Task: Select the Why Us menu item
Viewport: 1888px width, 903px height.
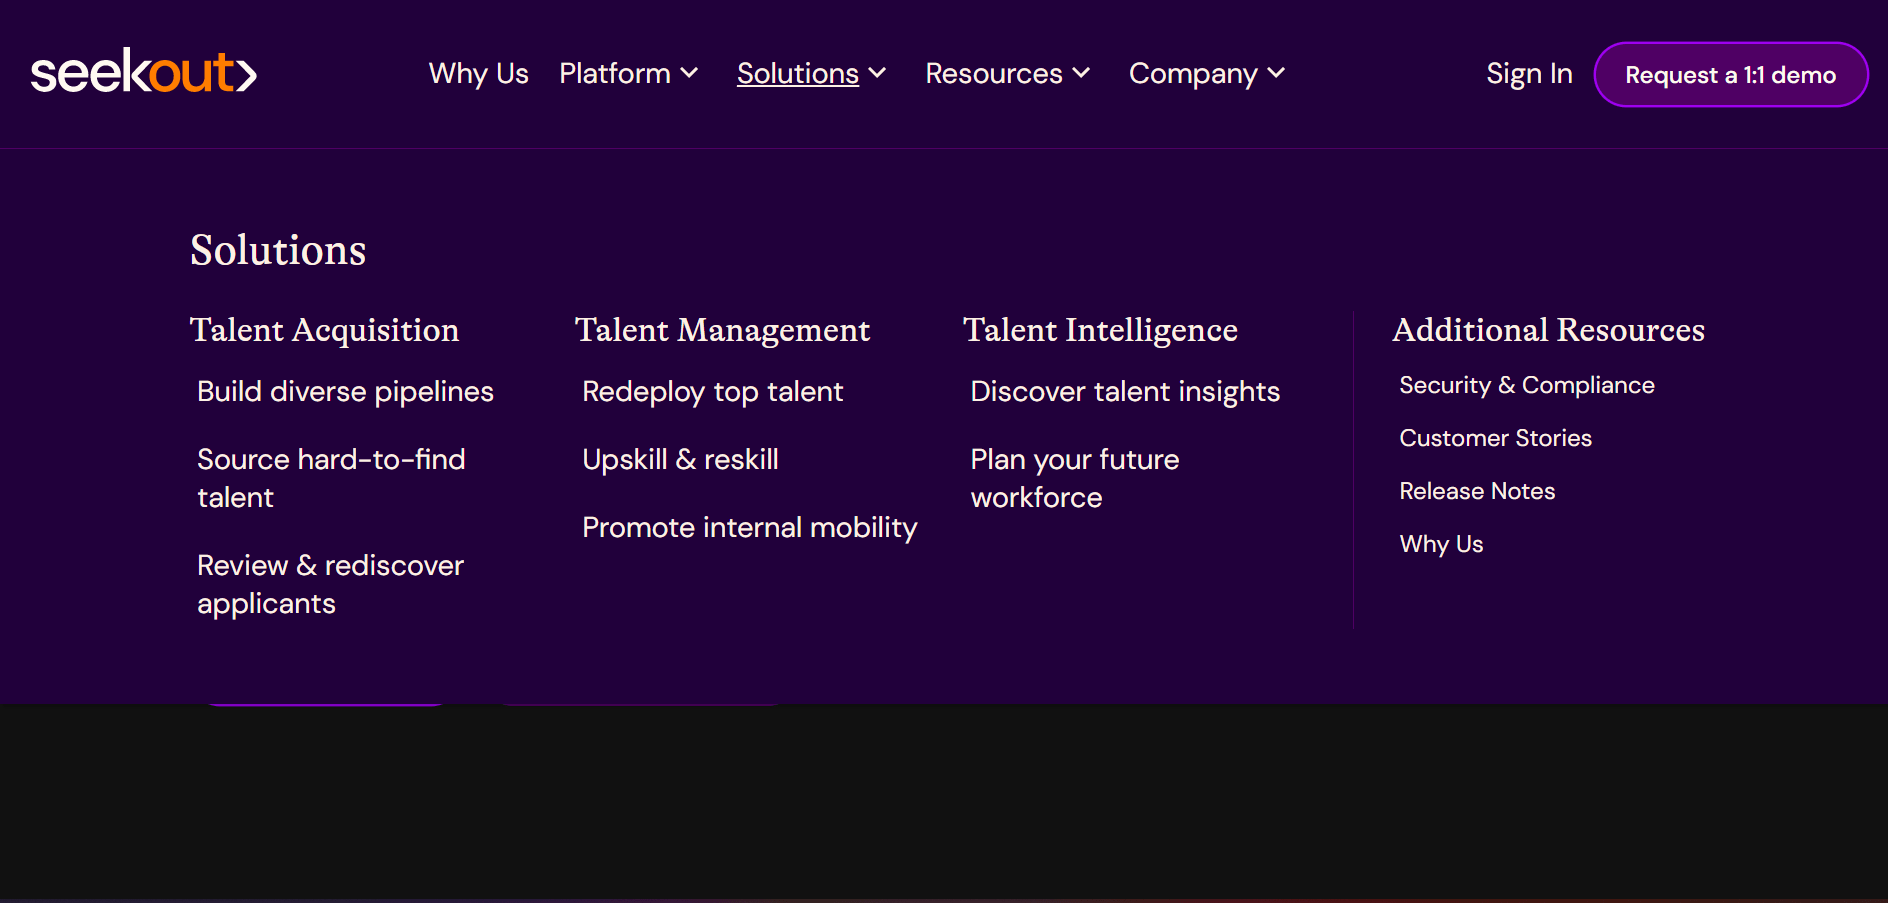Action: (x=478, y=73)
